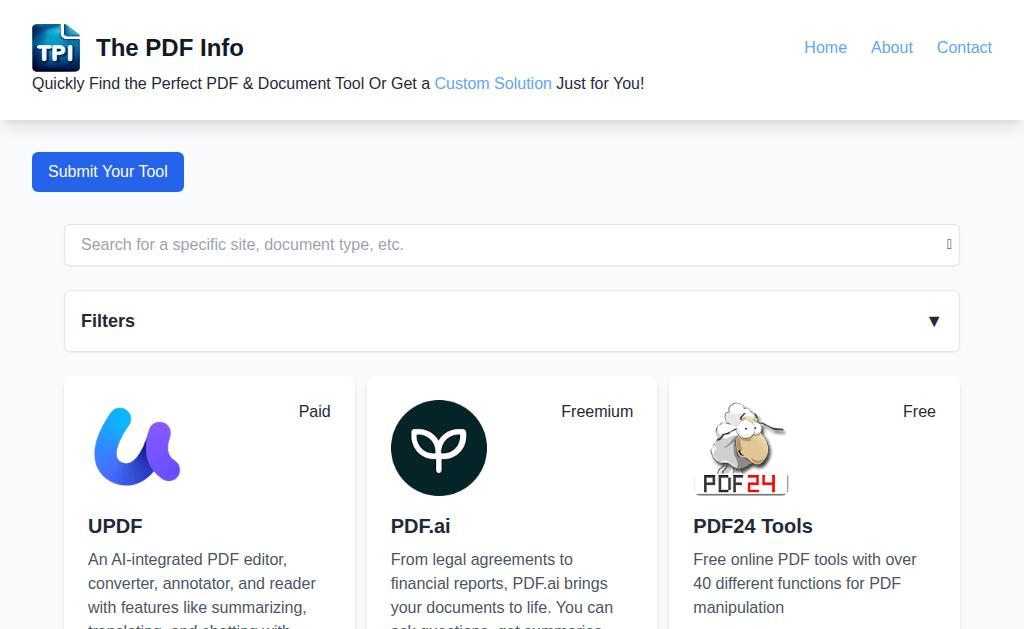Go to the Home page
Screen dimensions: 1024x629
825,48
